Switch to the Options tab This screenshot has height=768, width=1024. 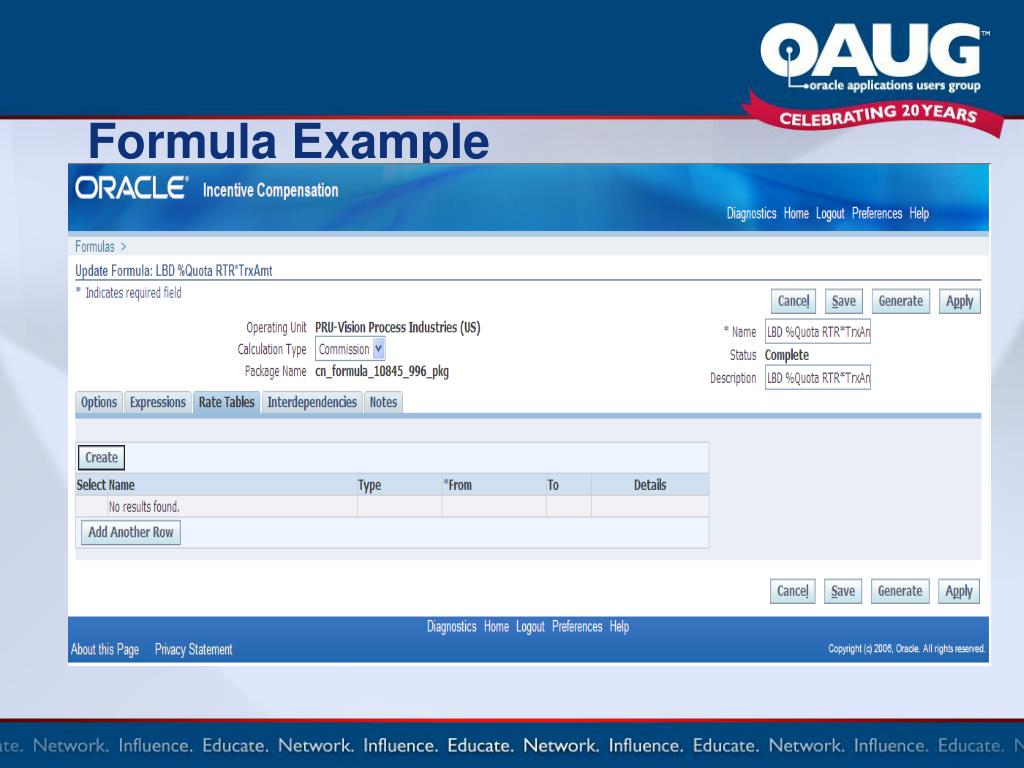pyautogui.click(x=99, y=402)
